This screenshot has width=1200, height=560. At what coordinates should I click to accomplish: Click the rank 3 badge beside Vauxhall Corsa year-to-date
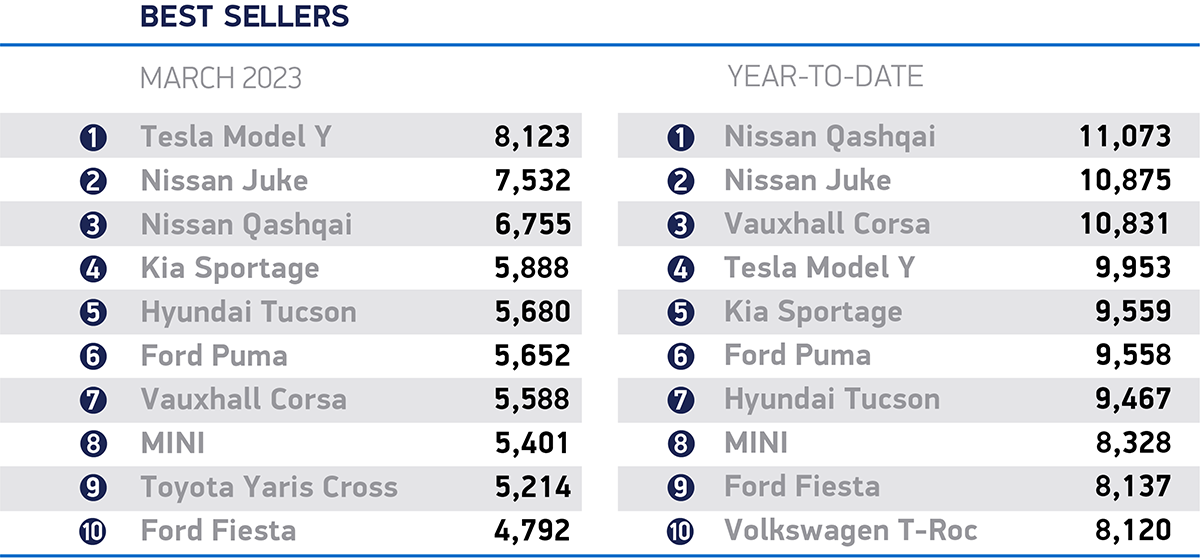(x=680, y=225)
